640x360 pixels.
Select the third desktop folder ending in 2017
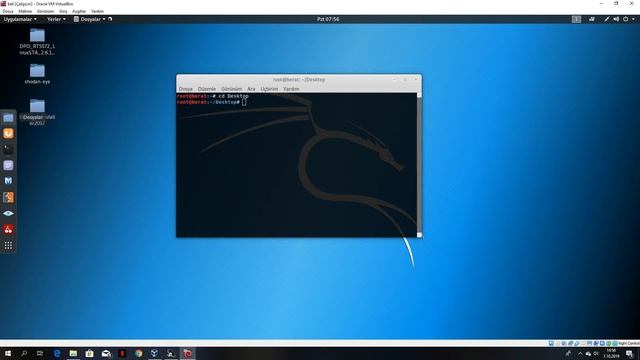(37, 112)
